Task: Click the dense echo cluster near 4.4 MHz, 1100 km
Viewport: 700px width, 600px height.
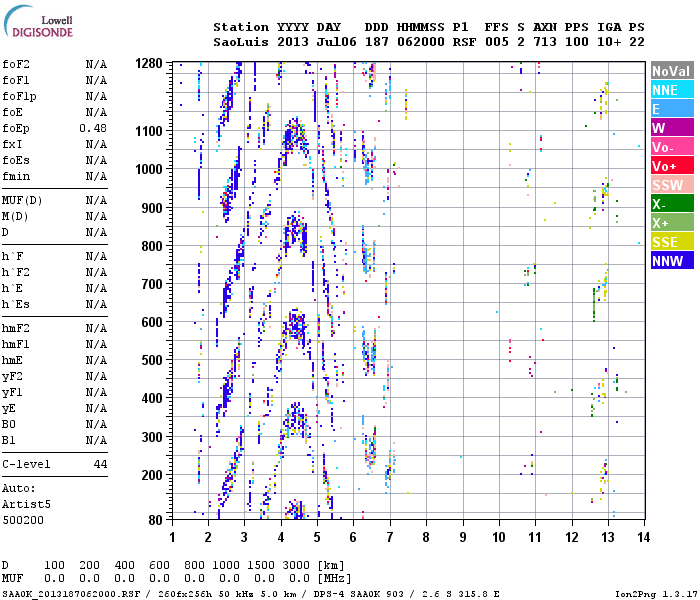Action: 295,134
